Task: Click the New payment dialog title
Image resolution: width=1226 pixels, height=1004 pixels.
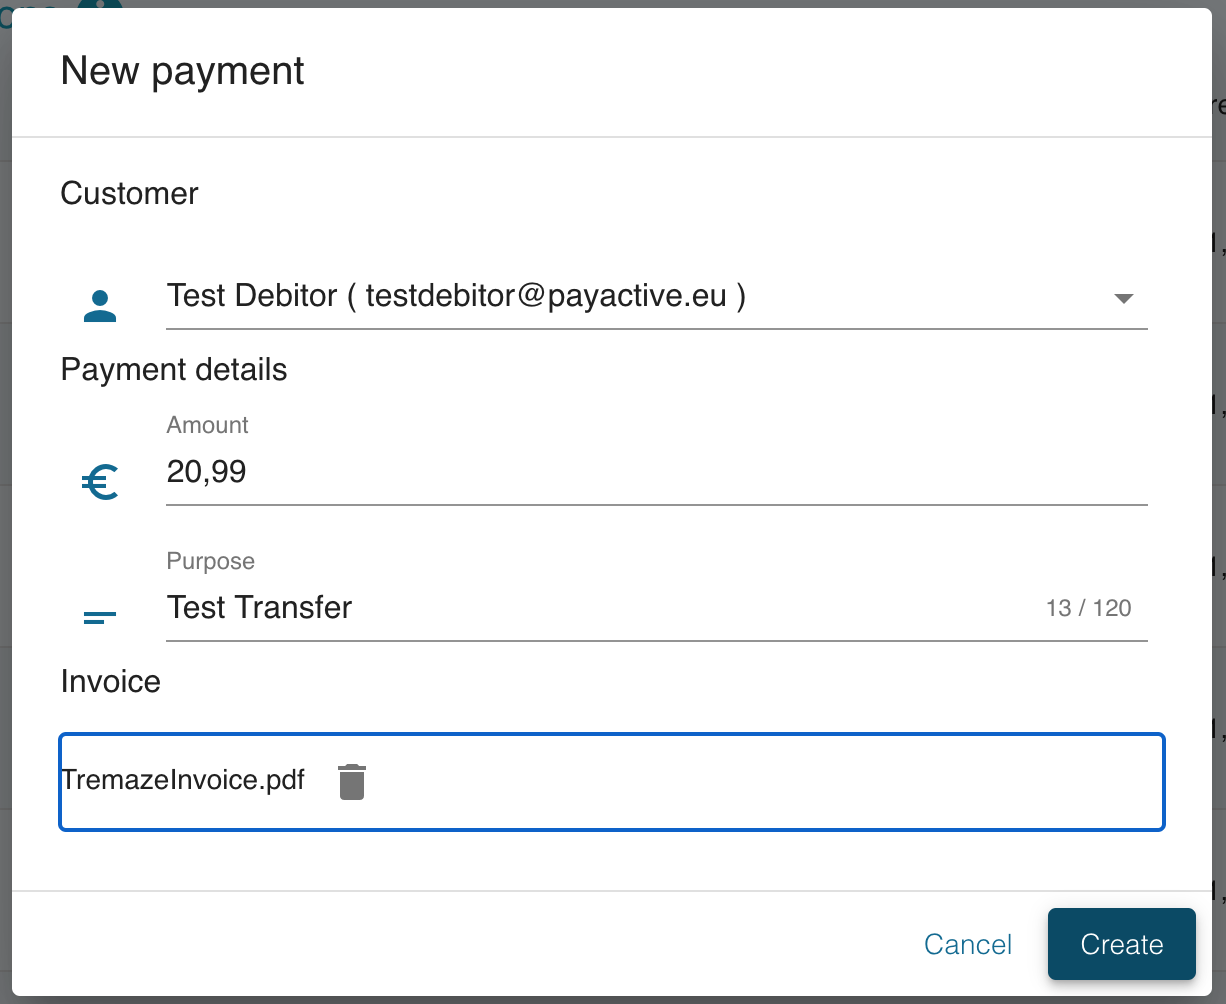Action: (x=182, y=71)
